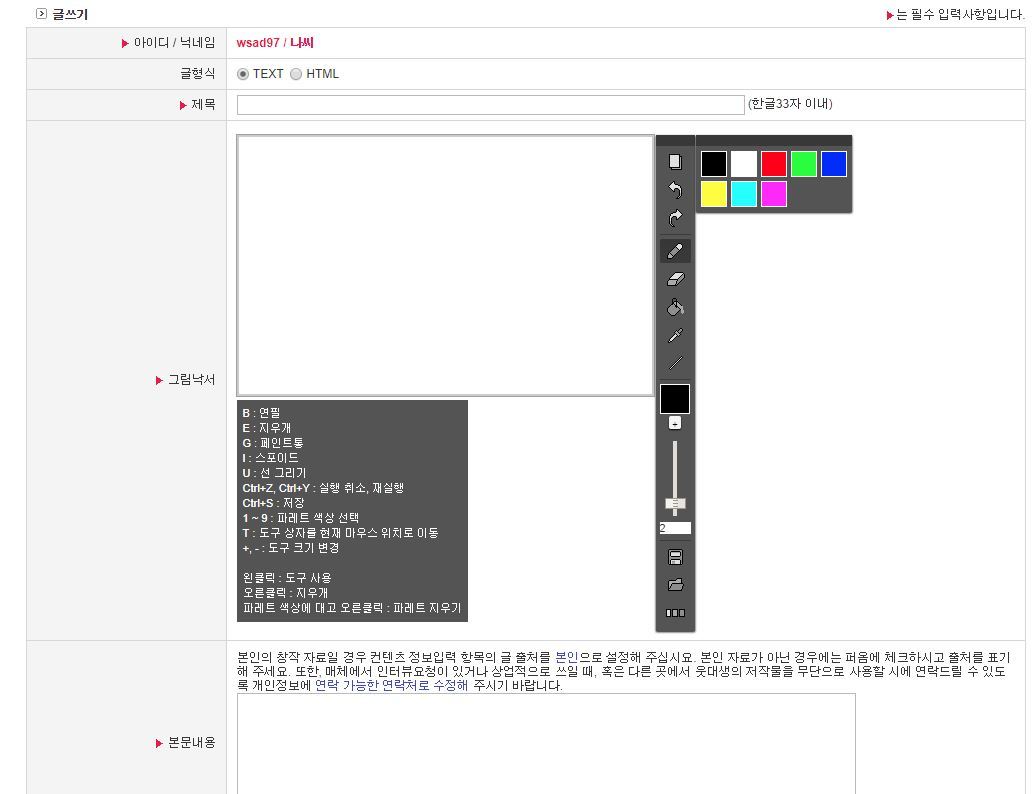Screen dimensions: 1036x794
Task: Pick the paint bucket fill tool
Action: click(675, 307)
